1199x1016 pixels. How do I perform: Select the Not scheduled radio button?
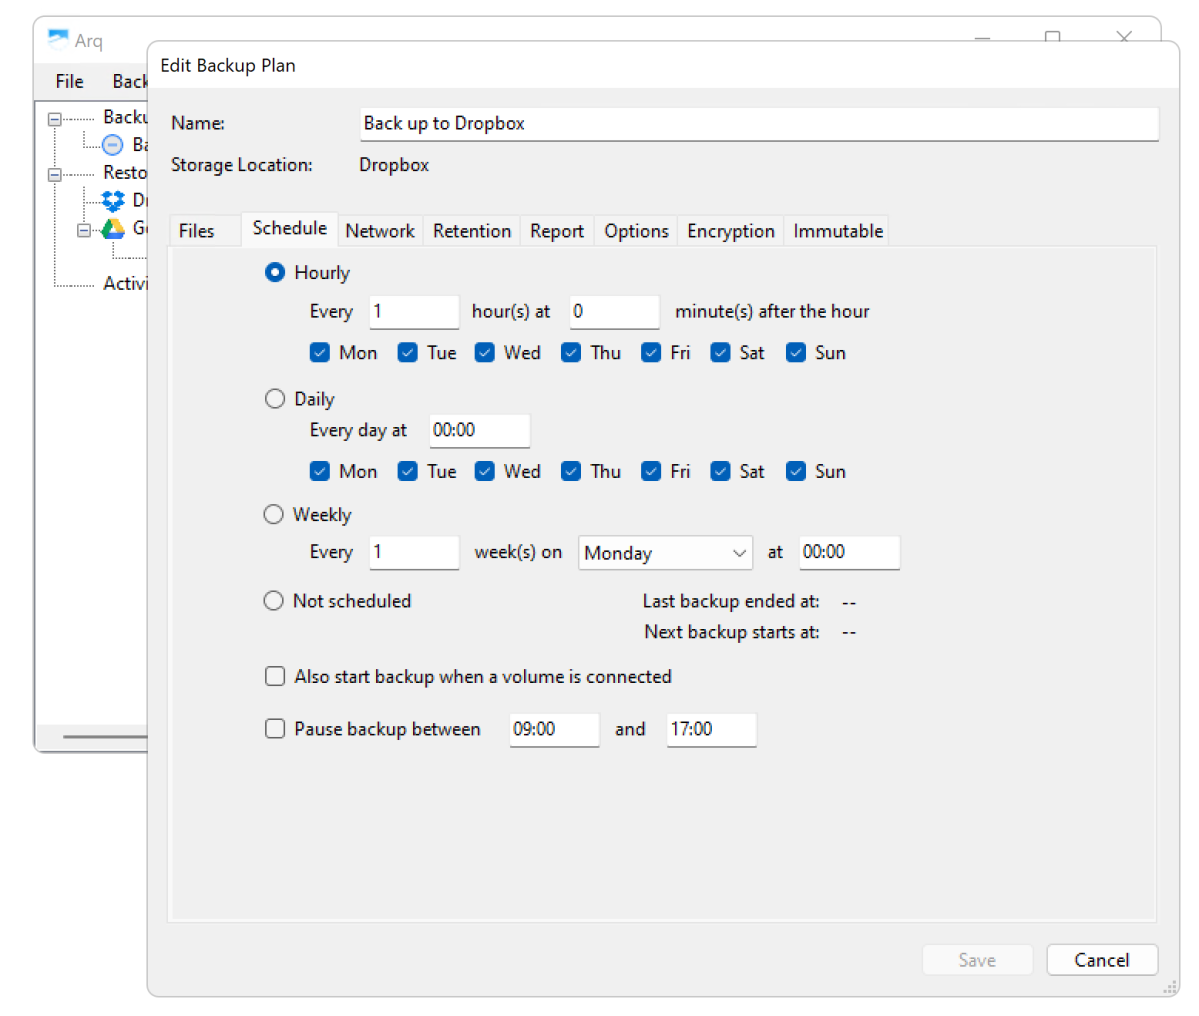click(x=274, y=601)
